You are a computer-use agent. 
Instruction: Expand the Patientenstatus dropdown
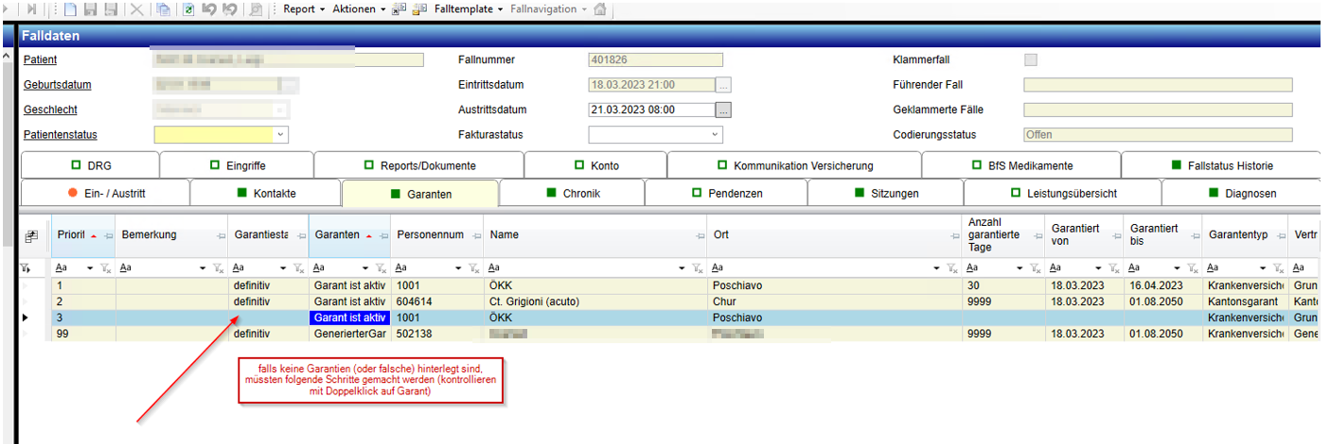click(280, 134)
